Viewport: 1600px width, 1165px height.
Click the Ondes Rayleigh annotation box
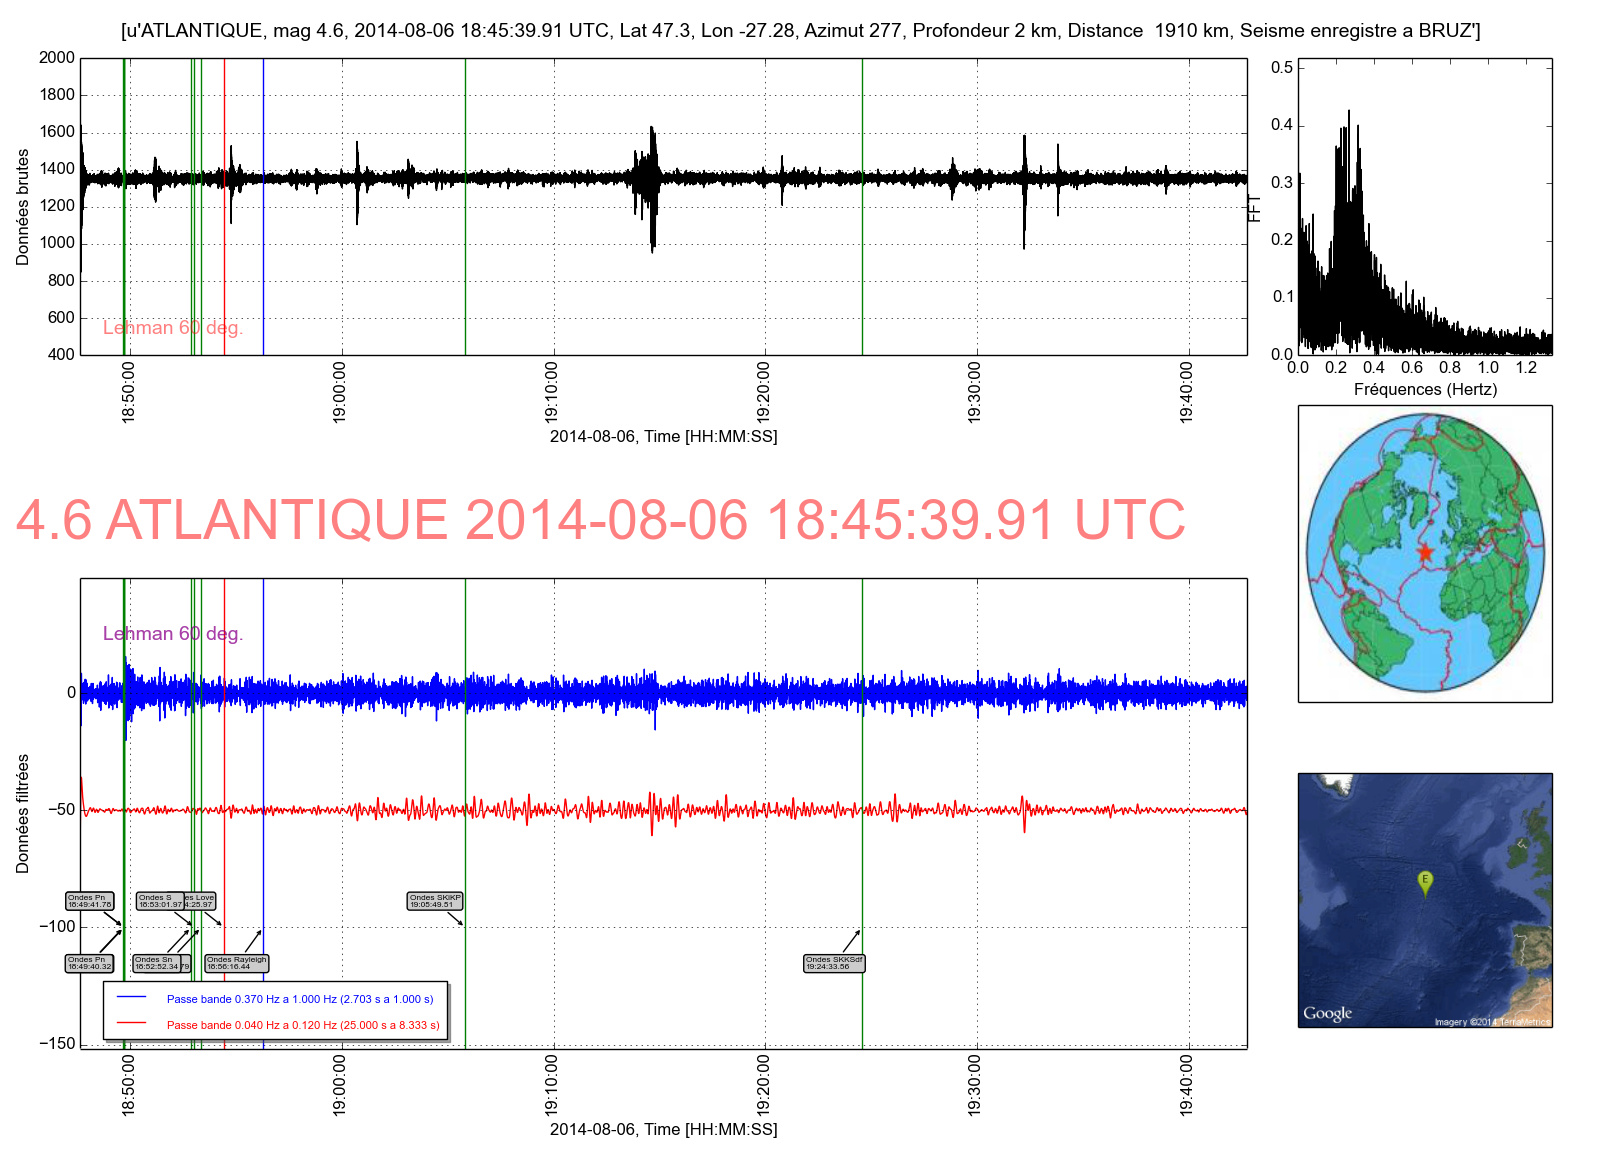coord(237,963)
